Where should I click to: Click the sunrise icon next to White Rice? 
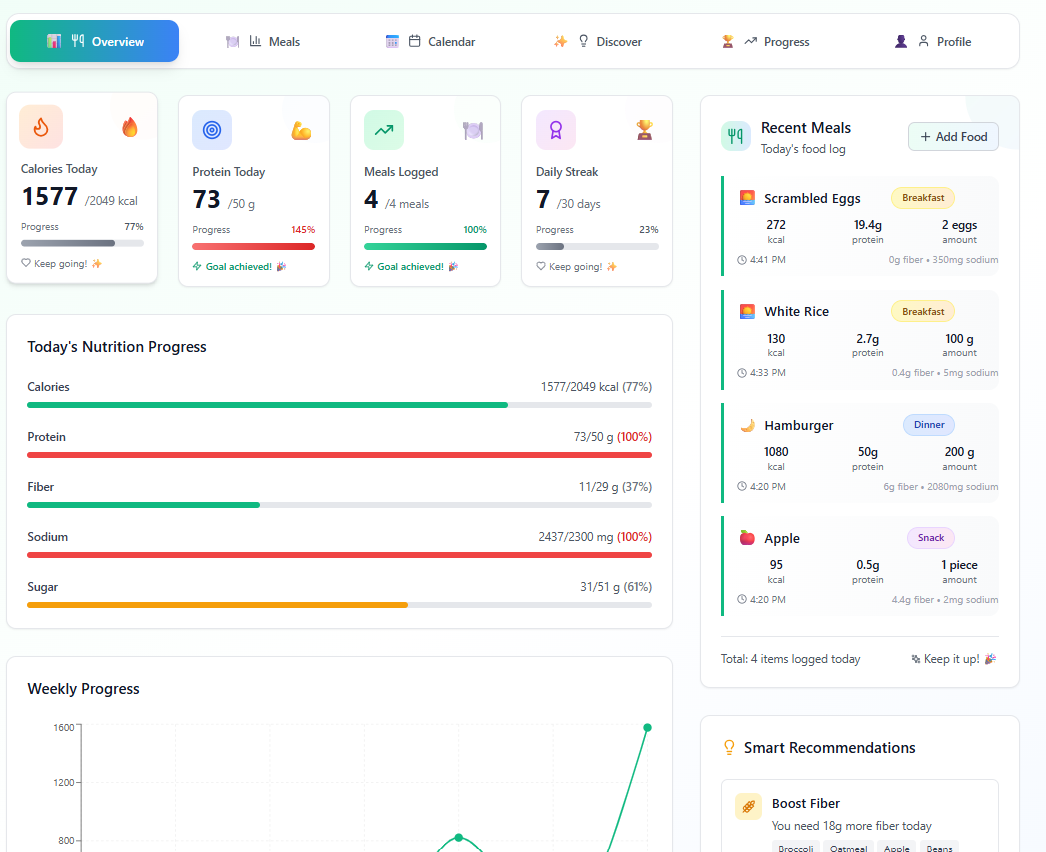747,311
